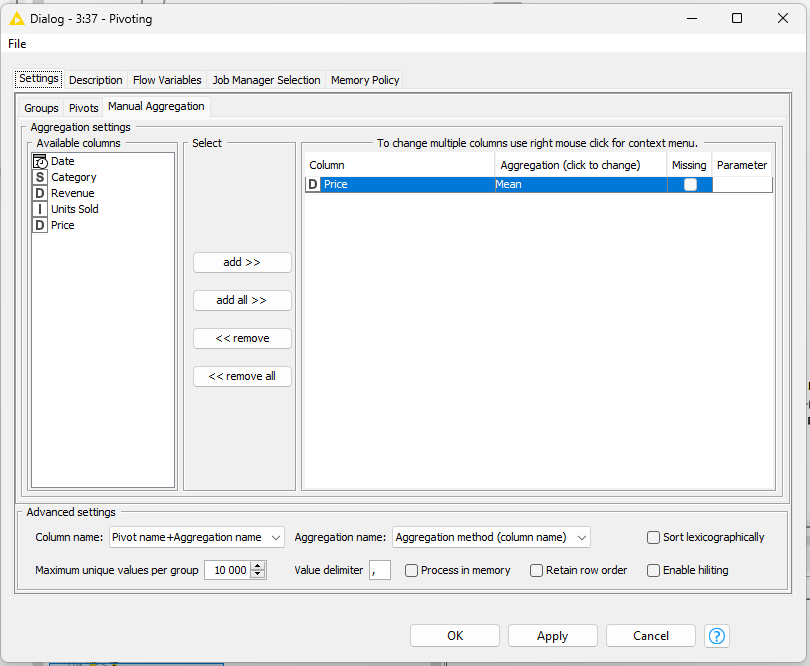
Task: Click the add all >> button
Action: [x=242, y=300]
